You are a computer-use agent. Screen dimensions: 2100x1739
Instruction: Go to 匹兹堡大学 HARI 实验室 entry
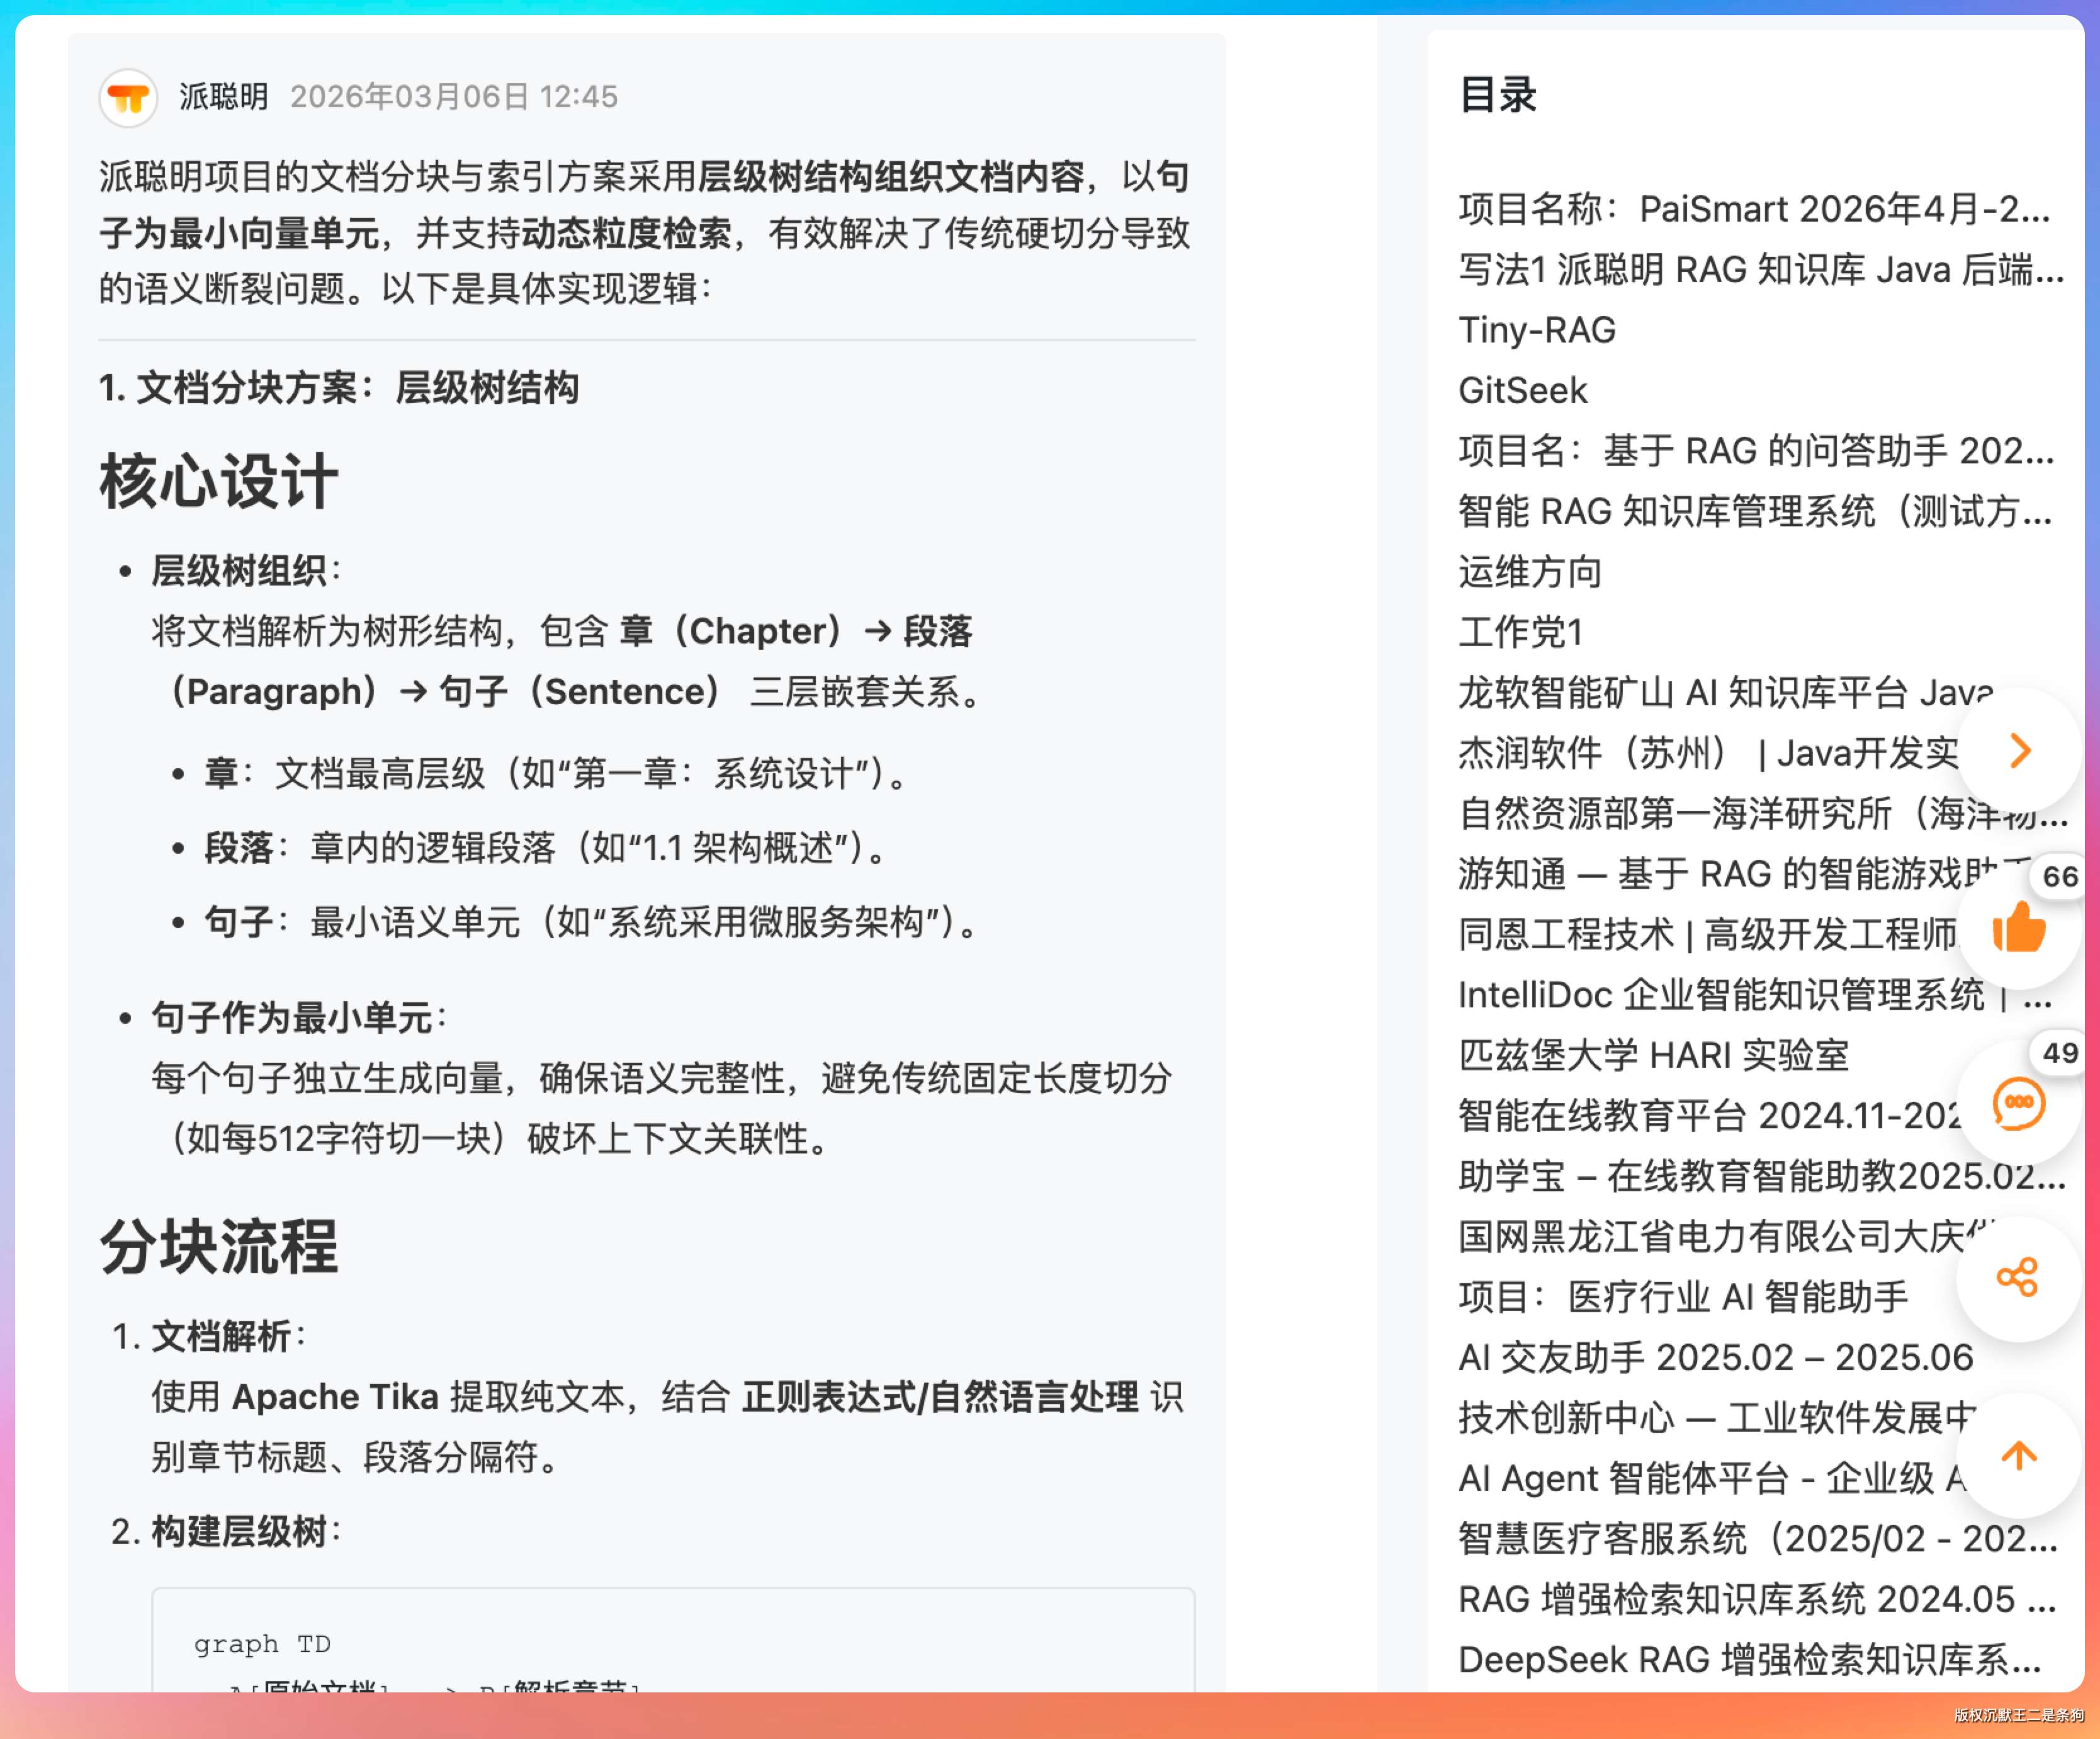pyautogui.click(x=1653, y=1055)
